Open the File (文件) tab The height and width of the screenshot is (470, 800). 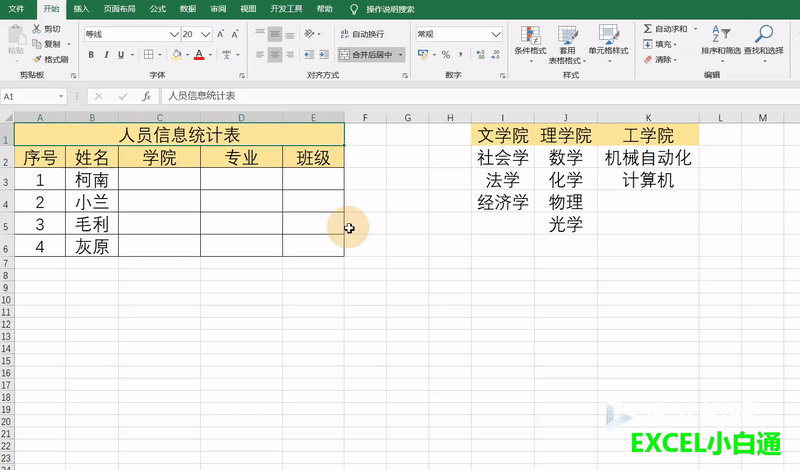16,9
